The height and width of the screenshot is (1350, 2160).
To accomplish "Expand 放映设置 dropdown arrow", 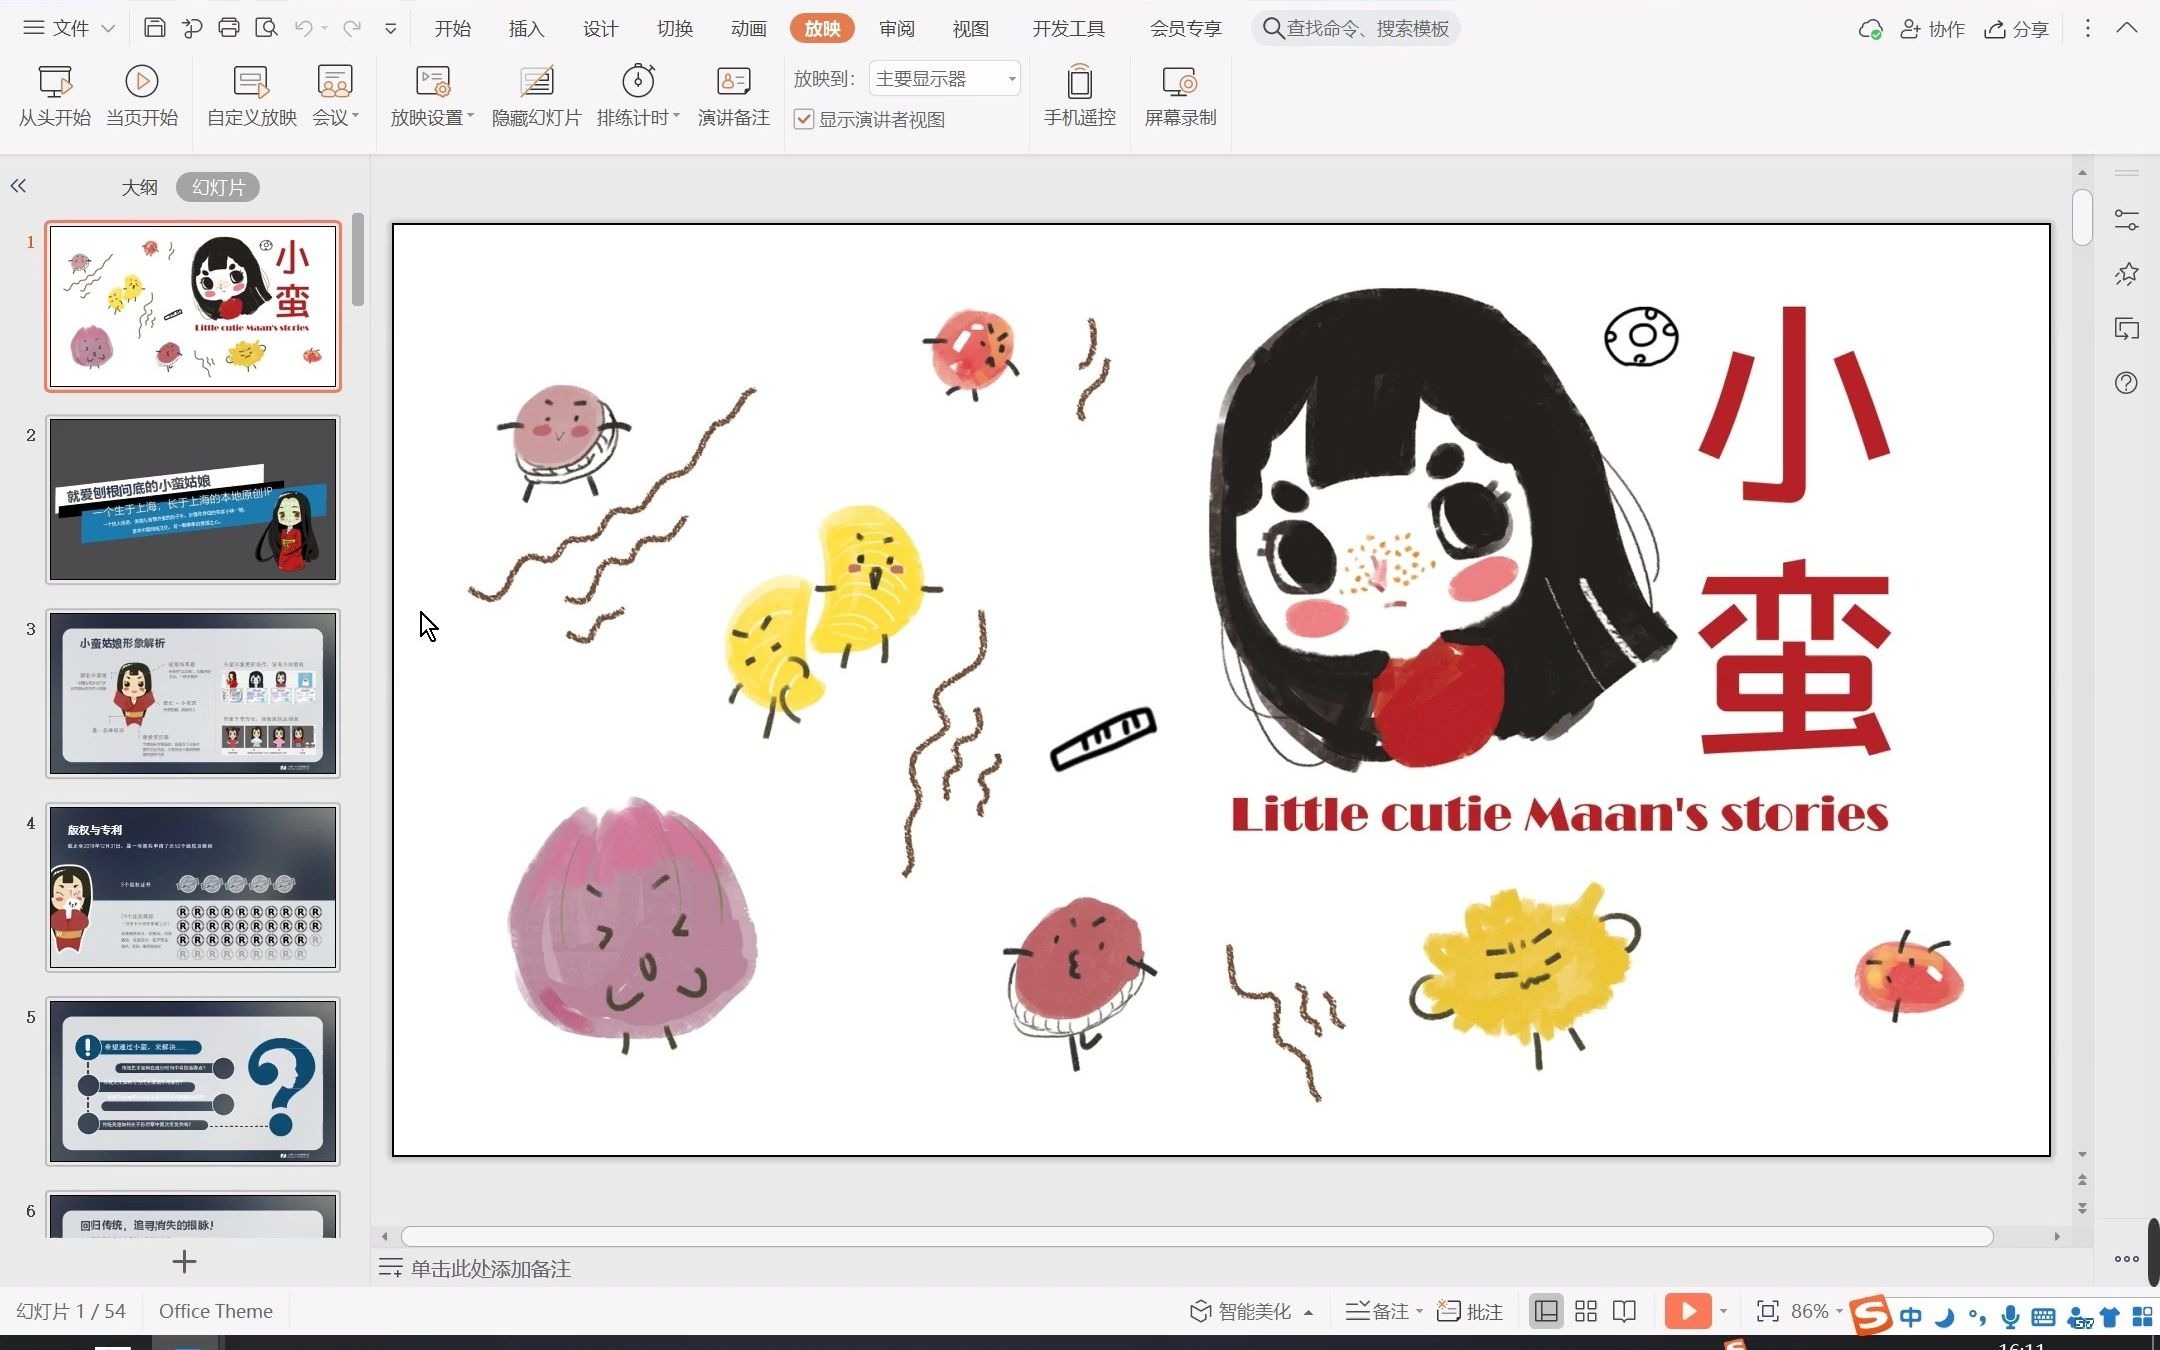I will (470, 116).
